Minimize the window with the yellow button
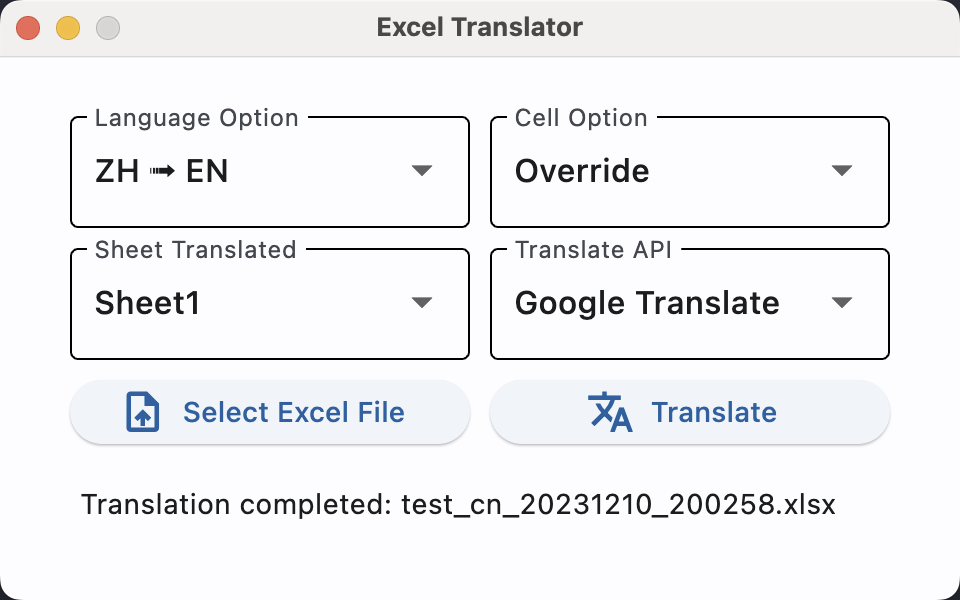Screen dimensions: 960x600 68,28
